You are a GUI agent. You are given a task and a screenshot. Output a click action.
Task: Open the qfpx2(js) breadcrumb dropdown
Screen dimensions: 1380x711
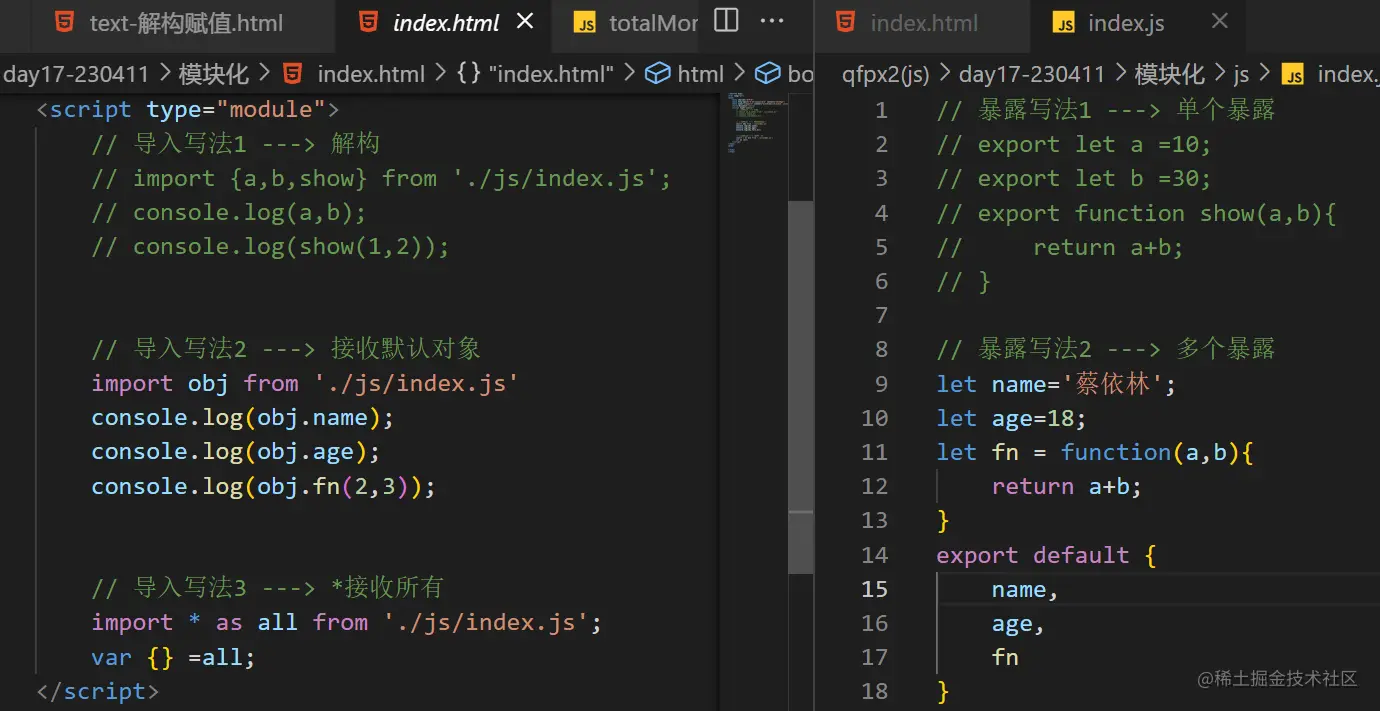point(886,73)
